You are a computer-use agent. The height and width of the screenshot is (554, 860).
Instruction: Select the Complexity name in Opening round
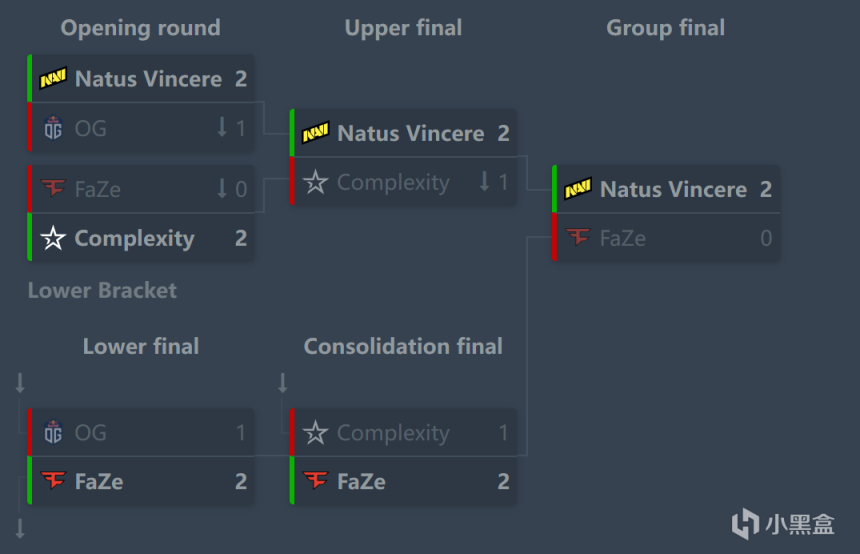pyautogui.click(x=134, y=238)
